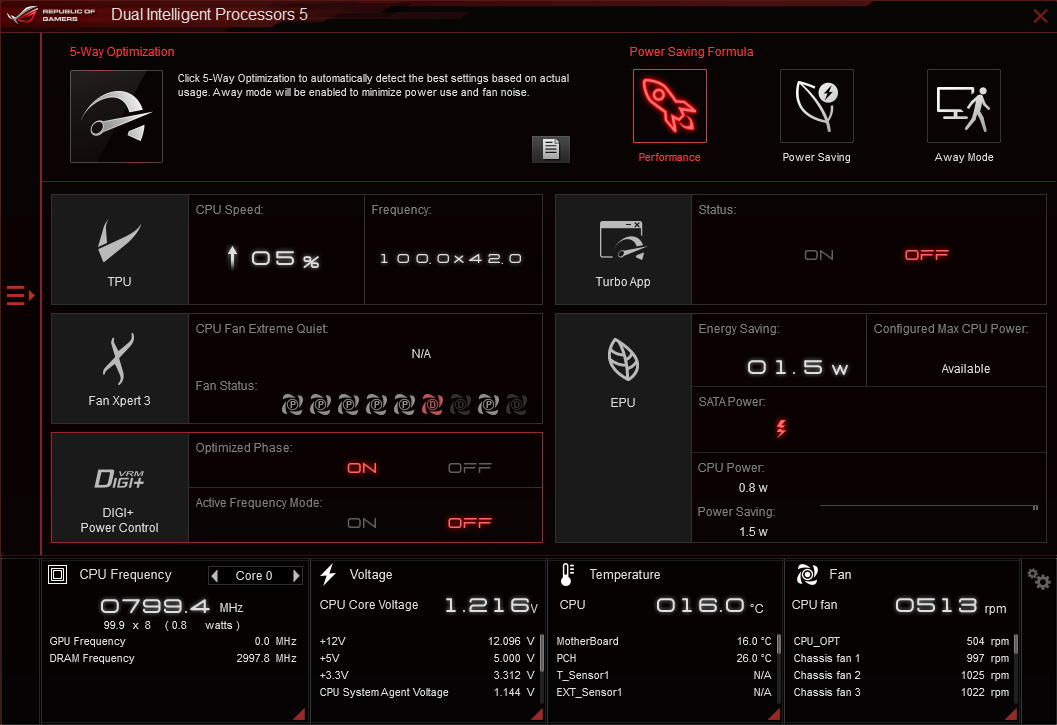This screenshot has width=1057, height=725.
Task: Click the Core 0 selector label
Action: point(254,576)
